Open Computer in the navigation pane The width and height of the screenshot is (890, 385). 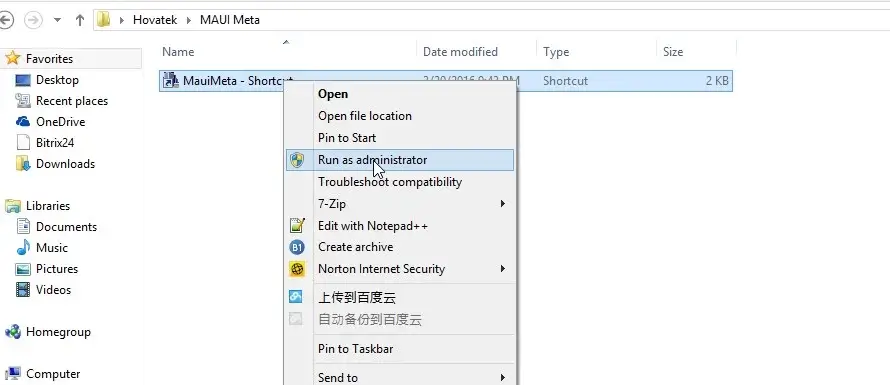[53, 374]
